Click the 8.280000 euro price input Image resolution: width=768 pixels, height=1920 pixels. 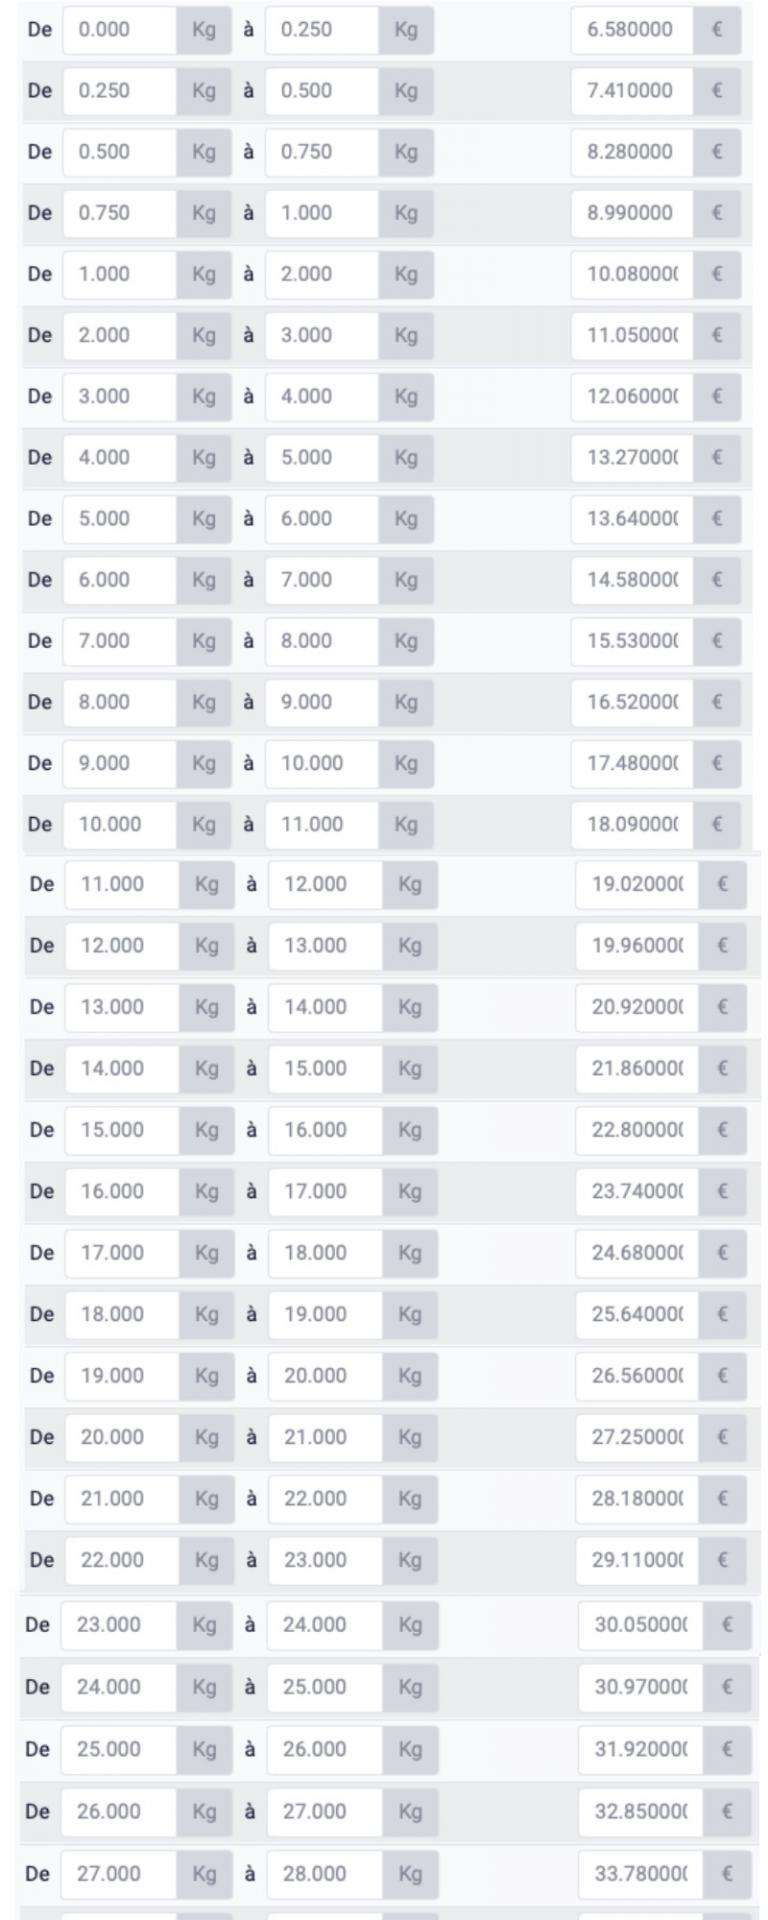pyautogui.click(x=633, y=152)
